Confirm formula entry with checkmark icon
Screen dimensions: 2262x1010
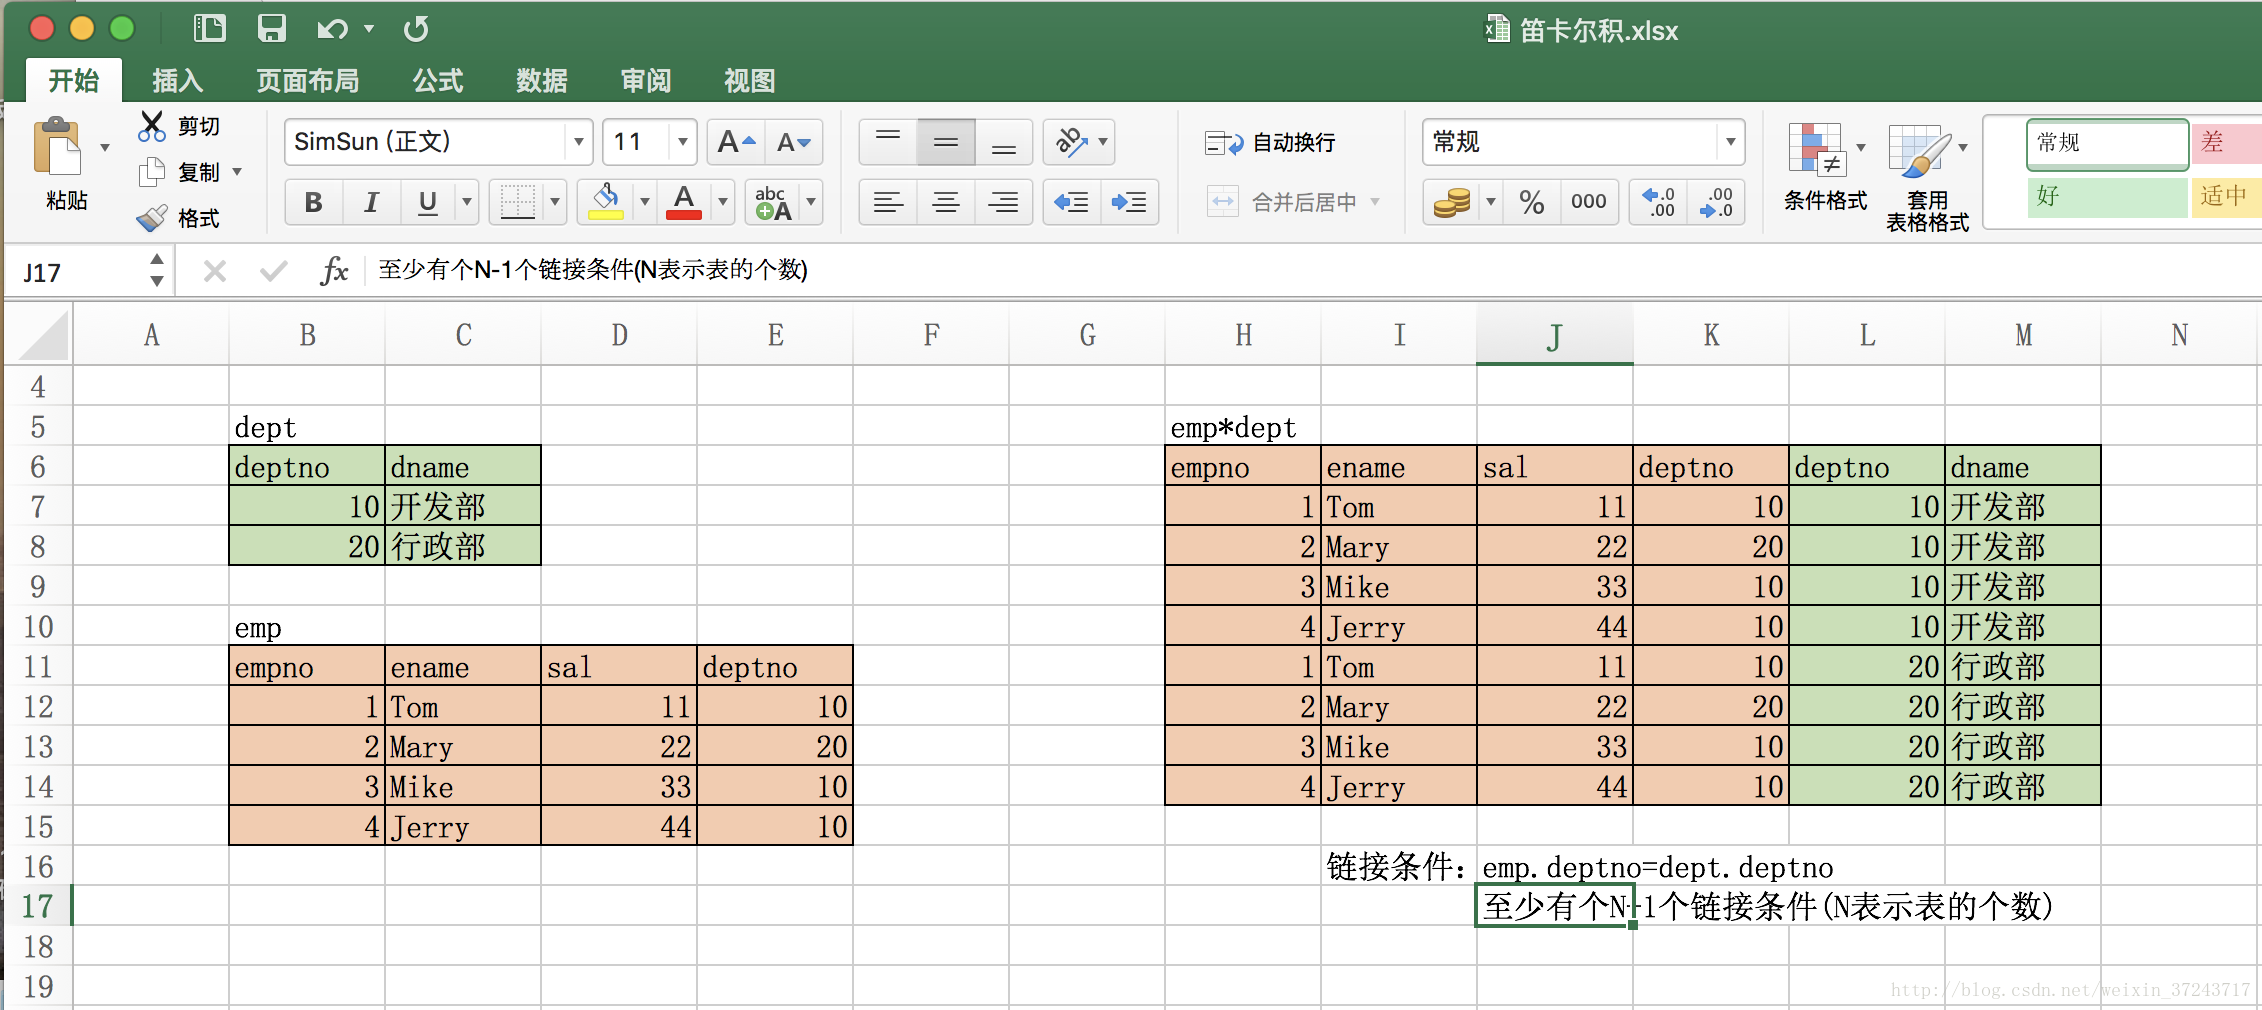[x=273, y=270]
